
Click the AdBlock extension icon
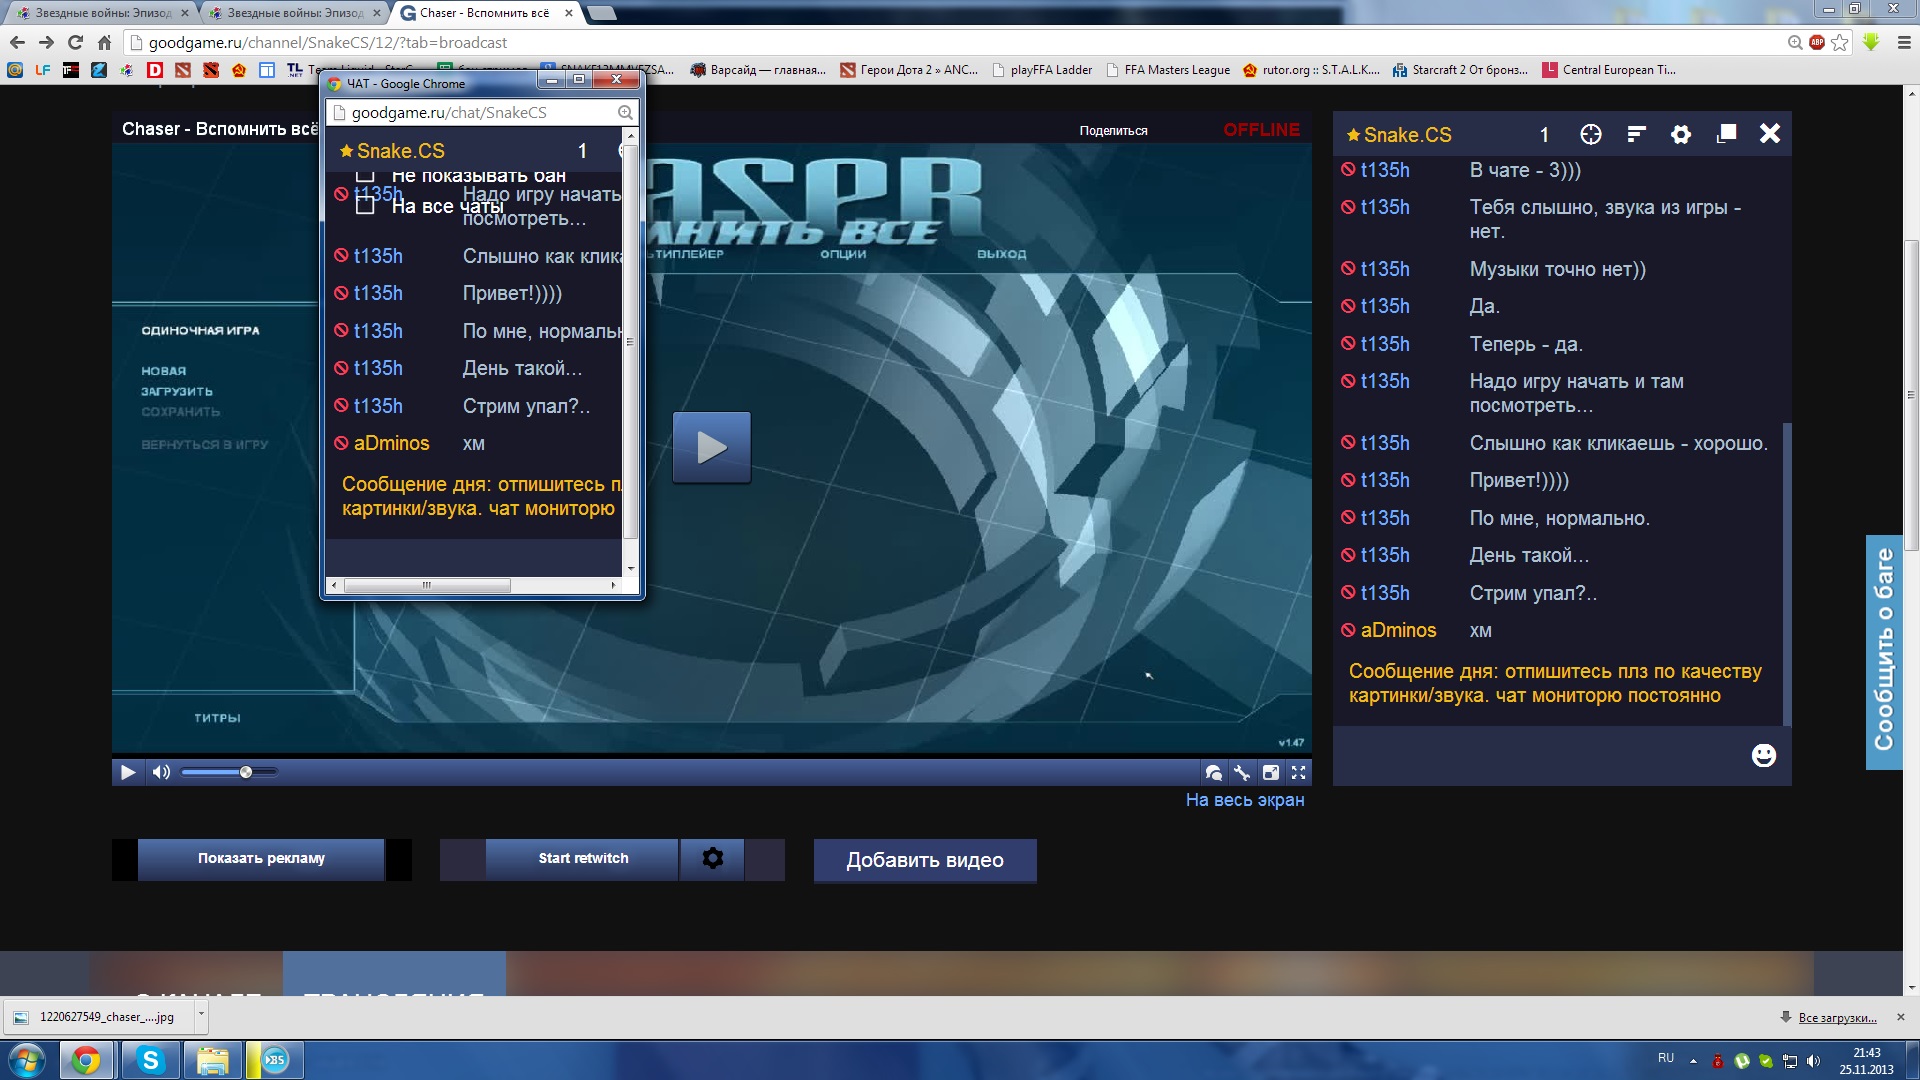tap(1817, 42)
